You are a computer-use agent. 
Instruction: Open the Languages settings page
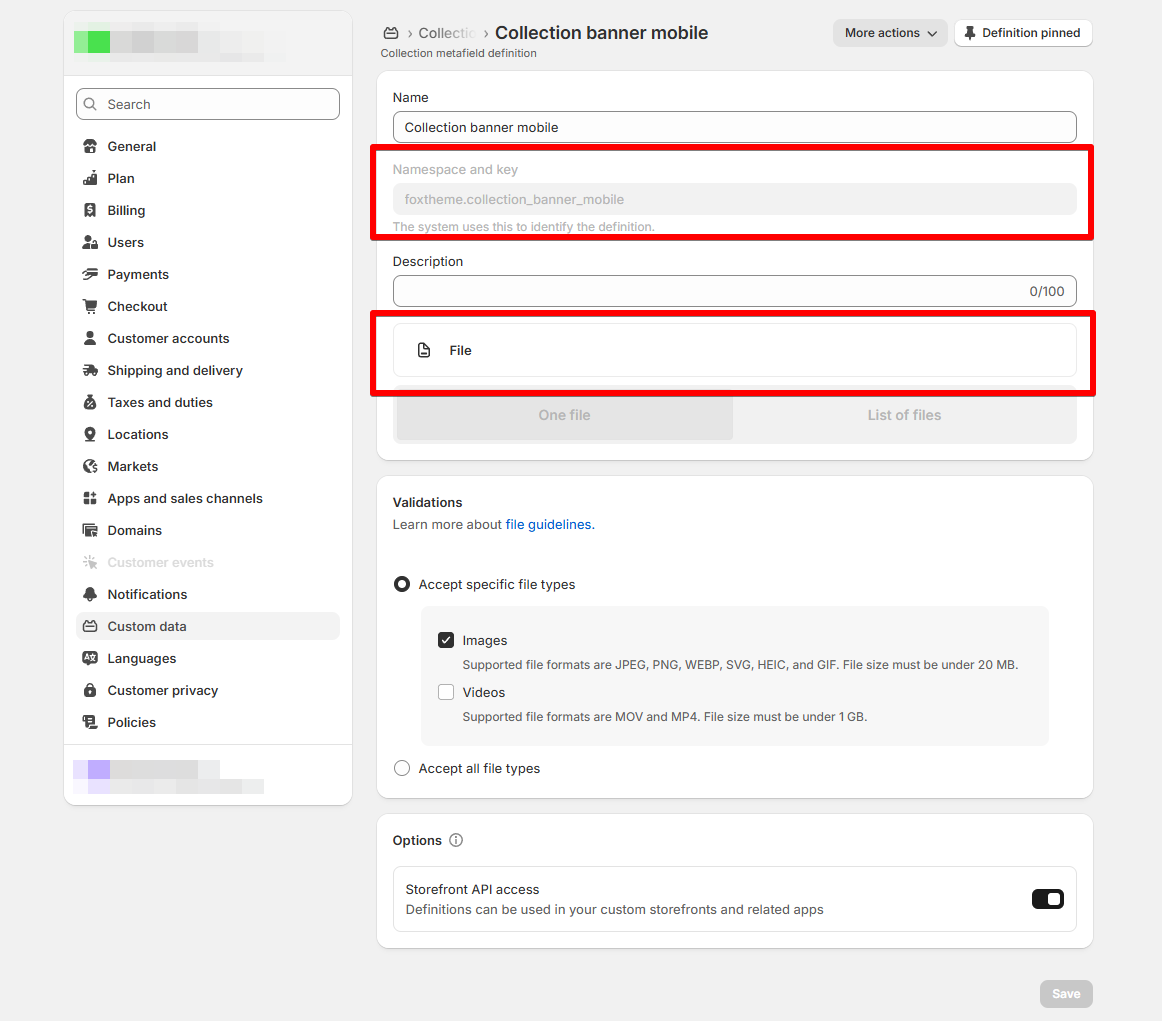pyautogui.click(x=142, y=658)
